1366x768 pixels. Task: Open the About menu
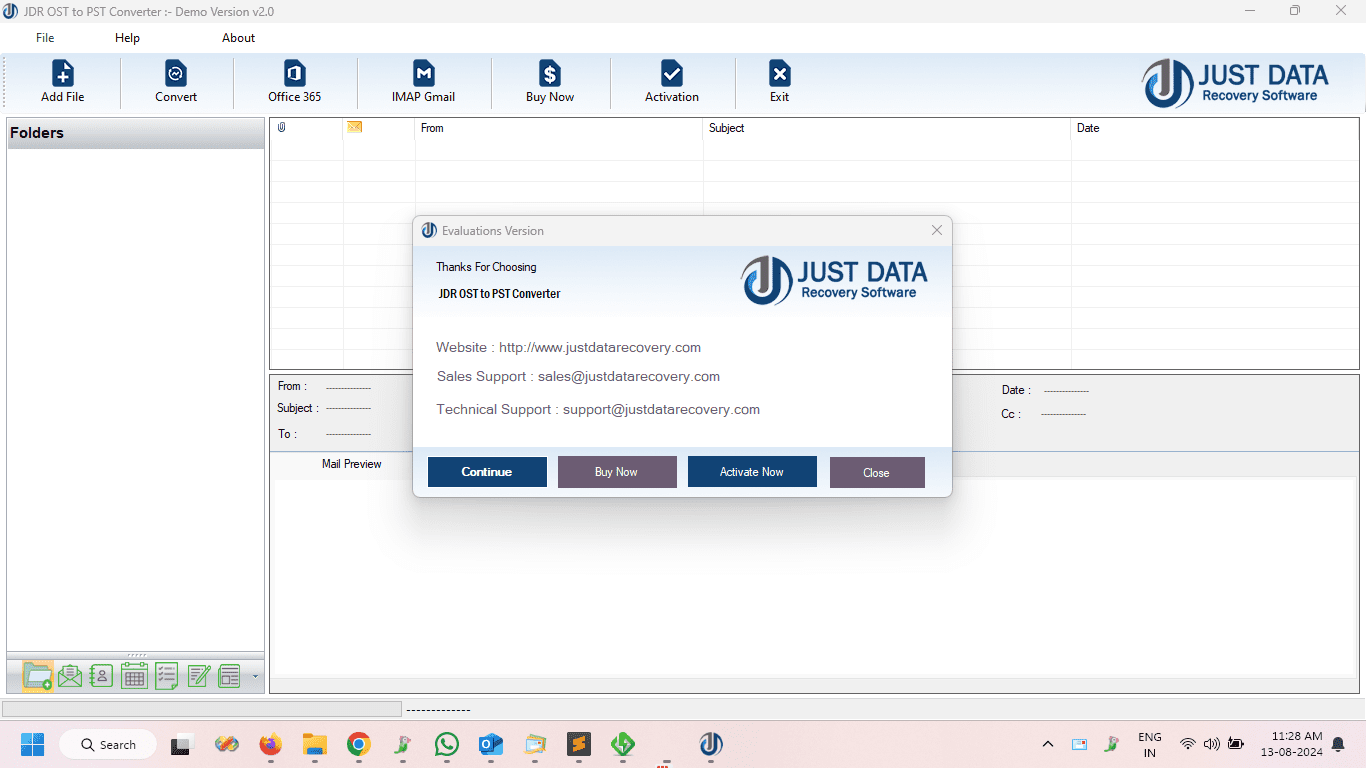[x=238, y=38]
